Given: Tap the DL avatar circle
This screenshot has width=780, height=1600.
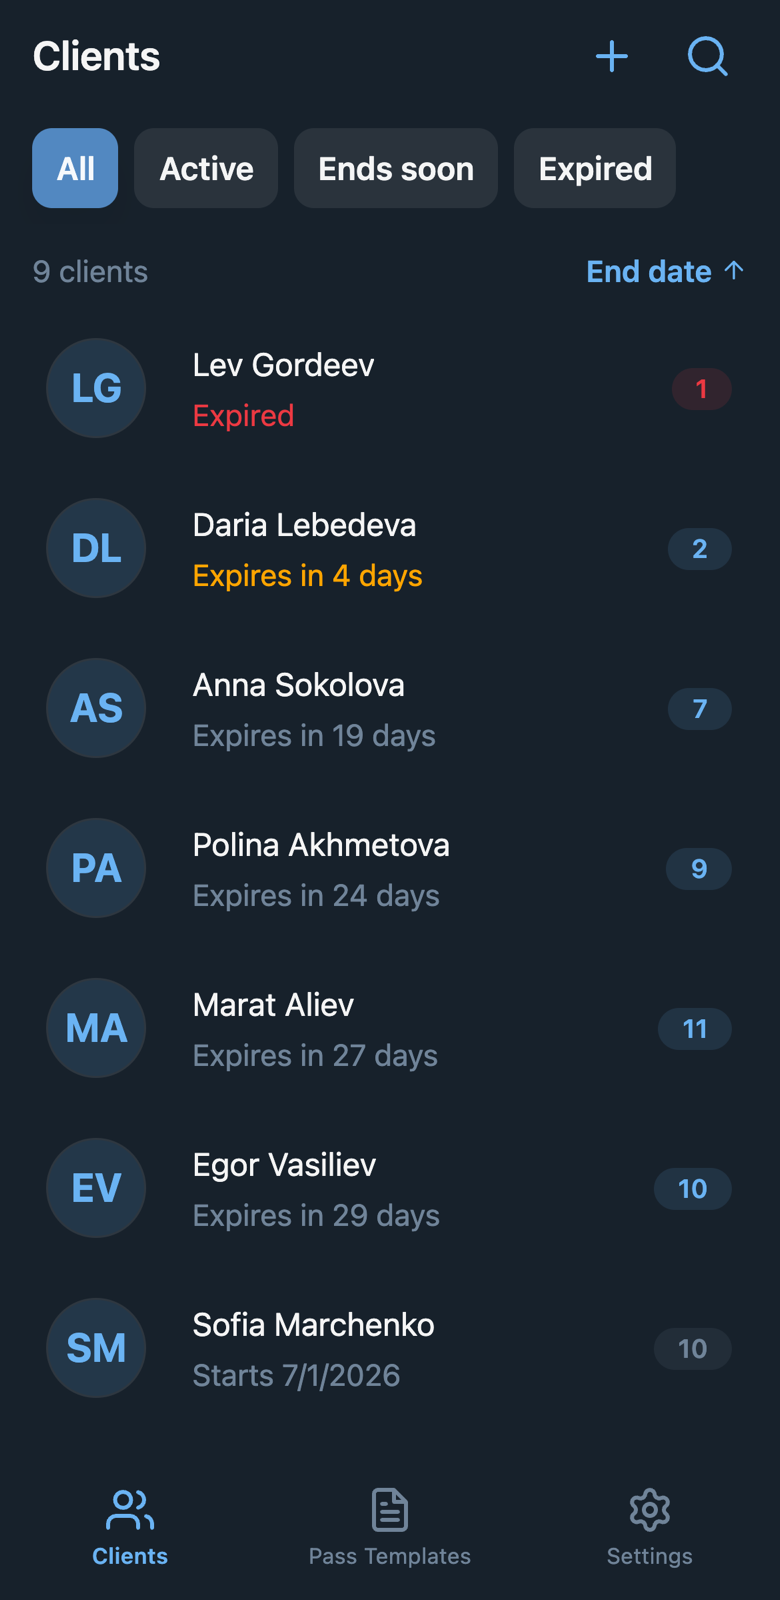Looking at the screenshot, I should [x=96, y=548].
